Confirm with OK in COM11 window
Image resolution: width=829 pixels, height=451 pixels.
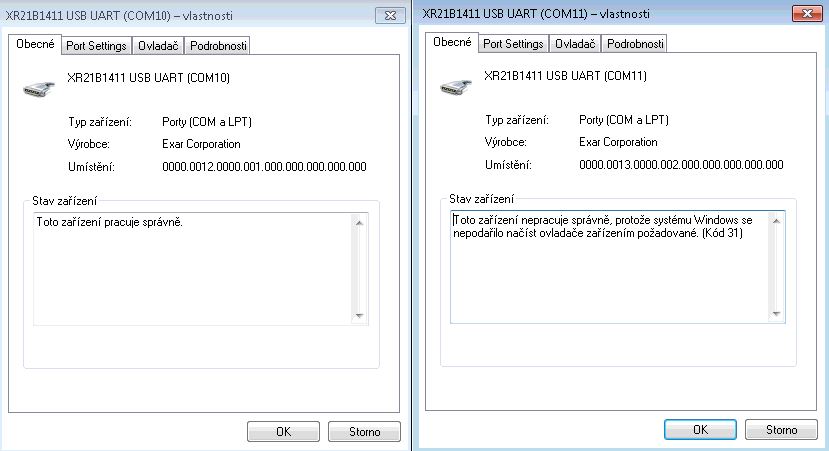click(700, 429)
